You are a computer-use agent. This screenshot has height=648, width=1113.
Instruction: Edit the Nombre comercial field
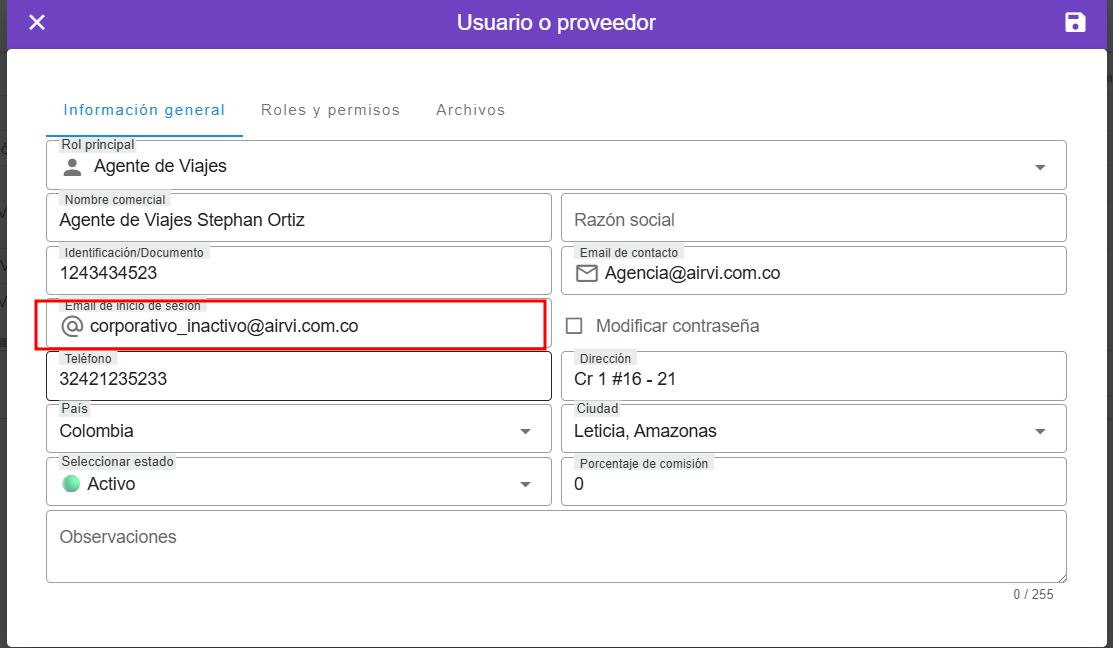299,219
